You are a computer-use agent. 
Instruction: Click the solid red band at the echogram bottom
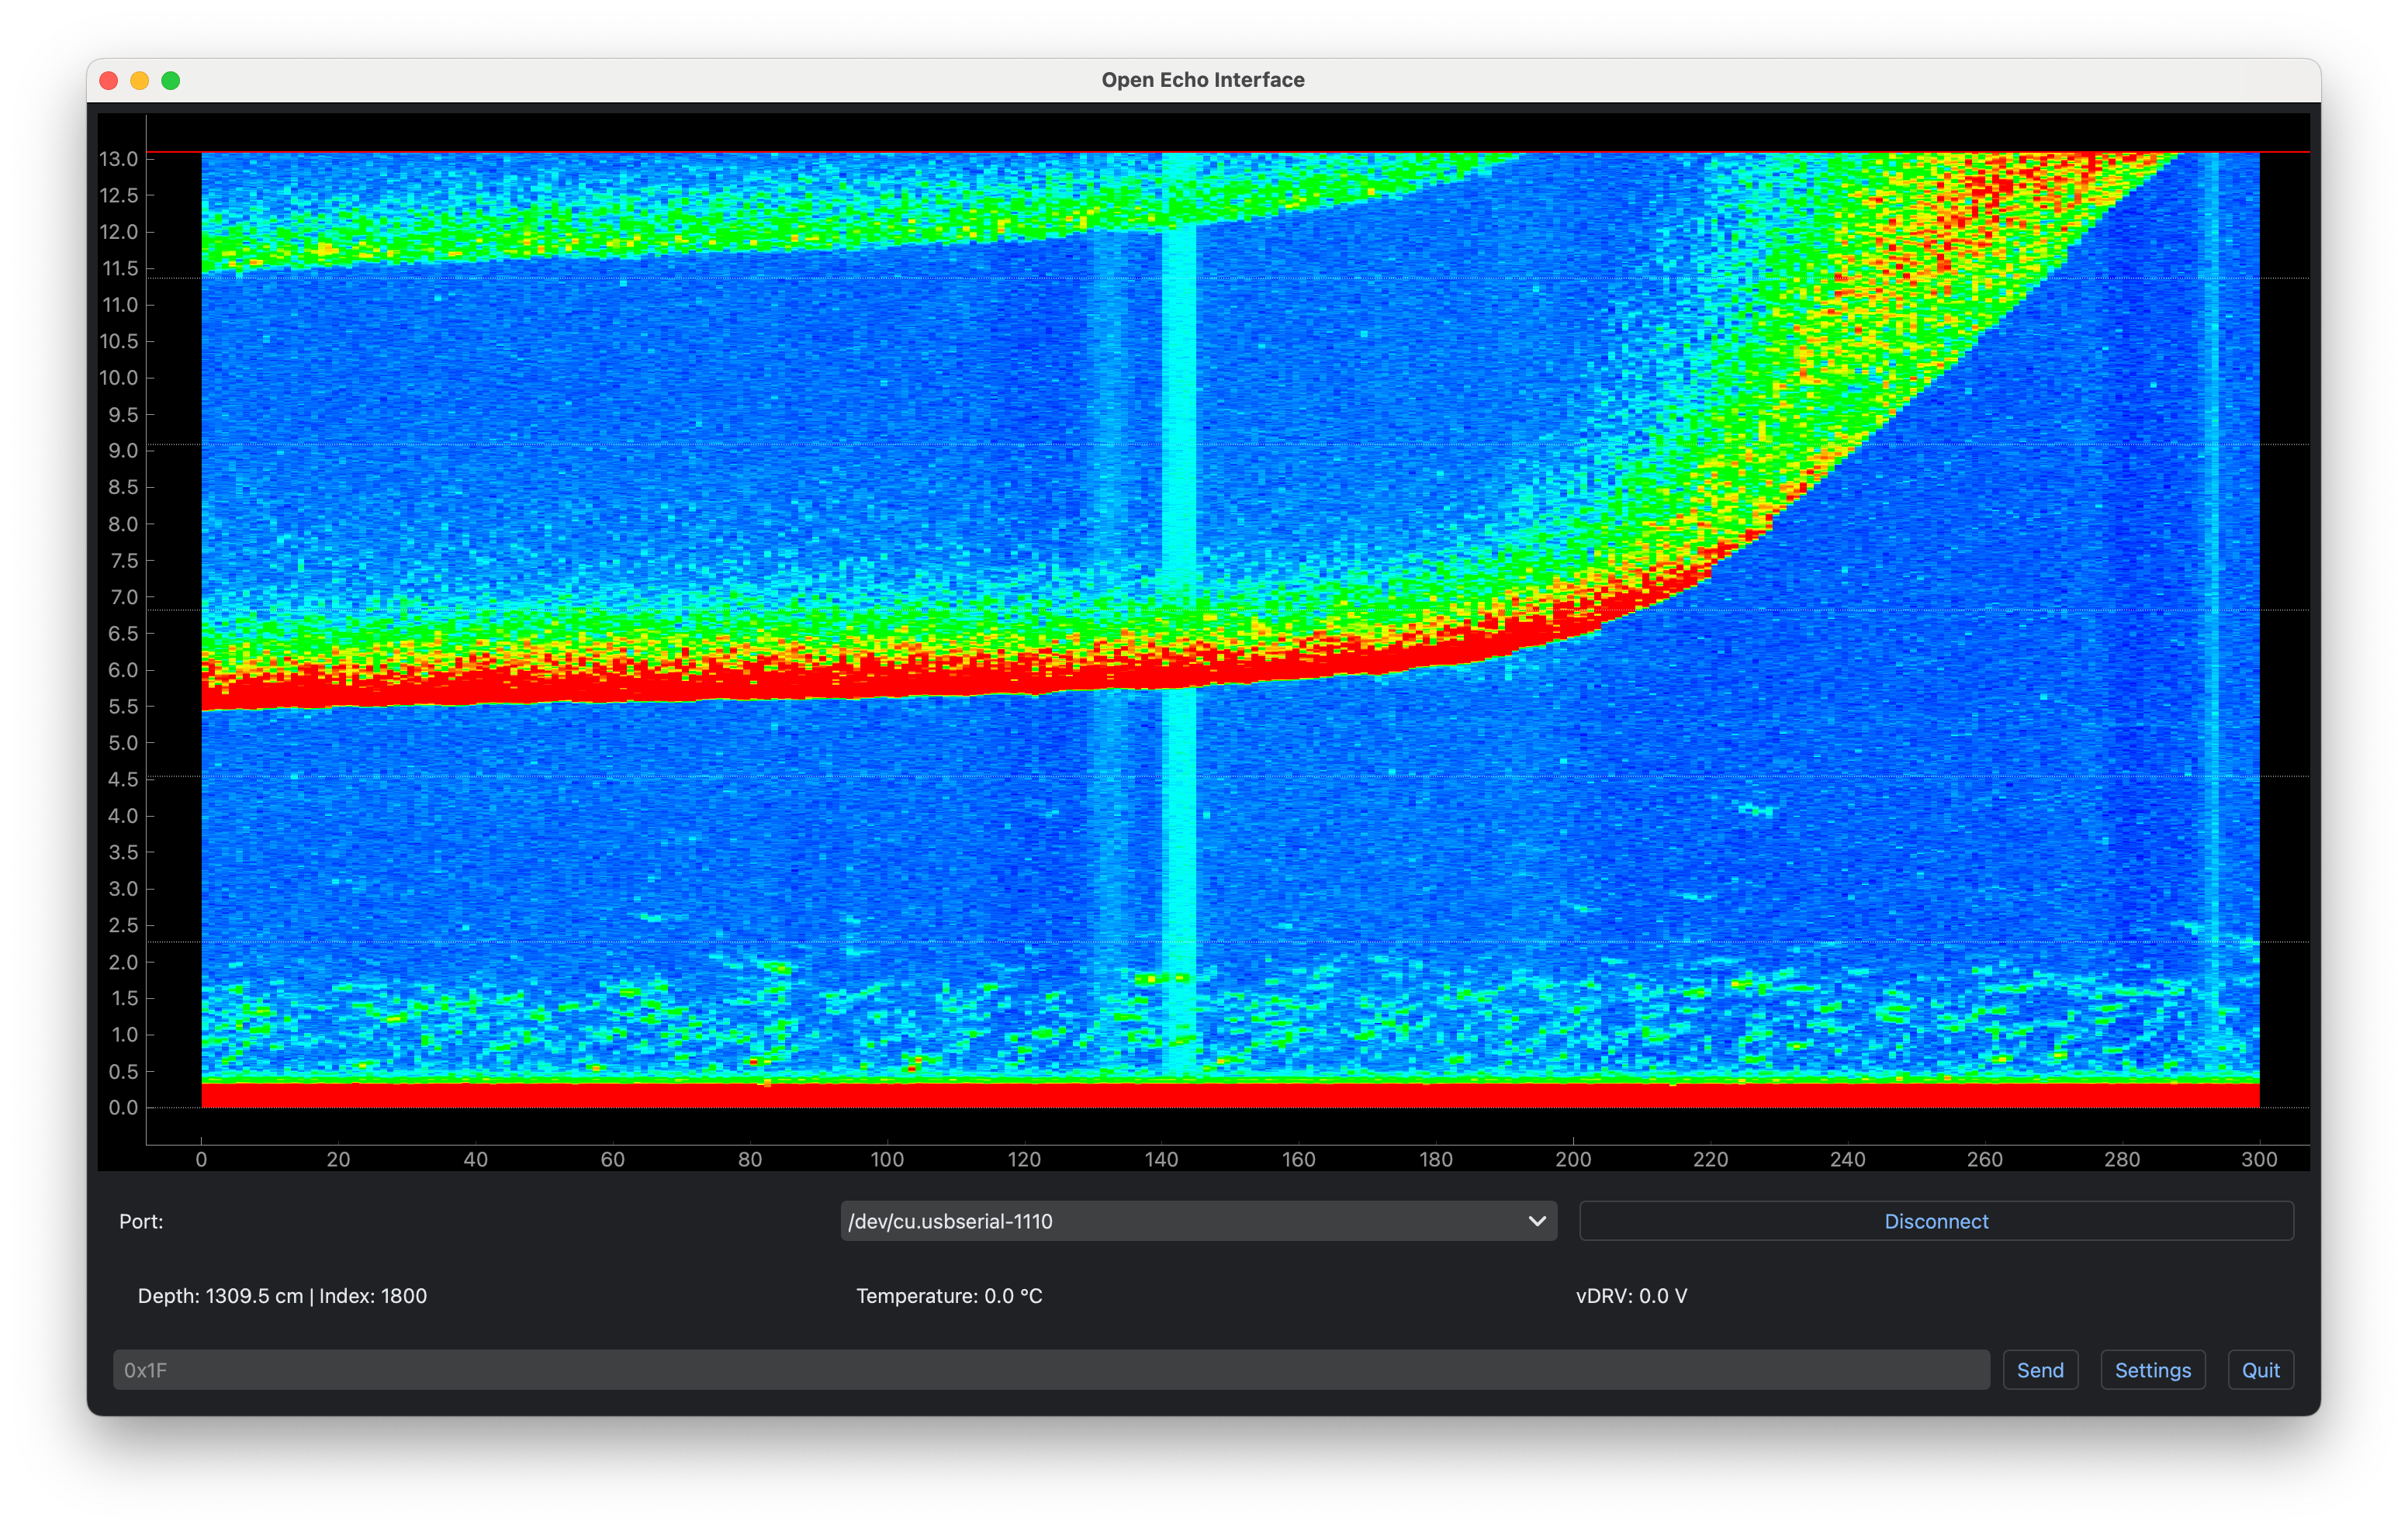coord(1230,1096)
